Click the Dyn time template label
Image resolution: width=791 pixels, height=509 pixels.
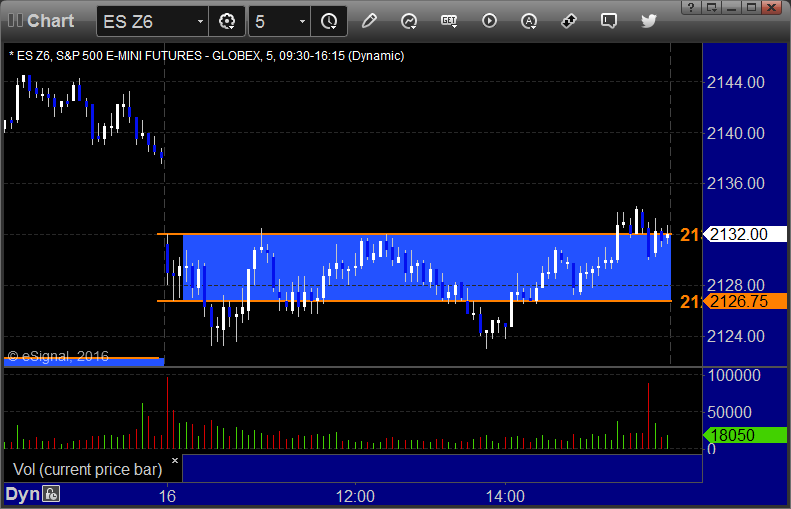22,494
